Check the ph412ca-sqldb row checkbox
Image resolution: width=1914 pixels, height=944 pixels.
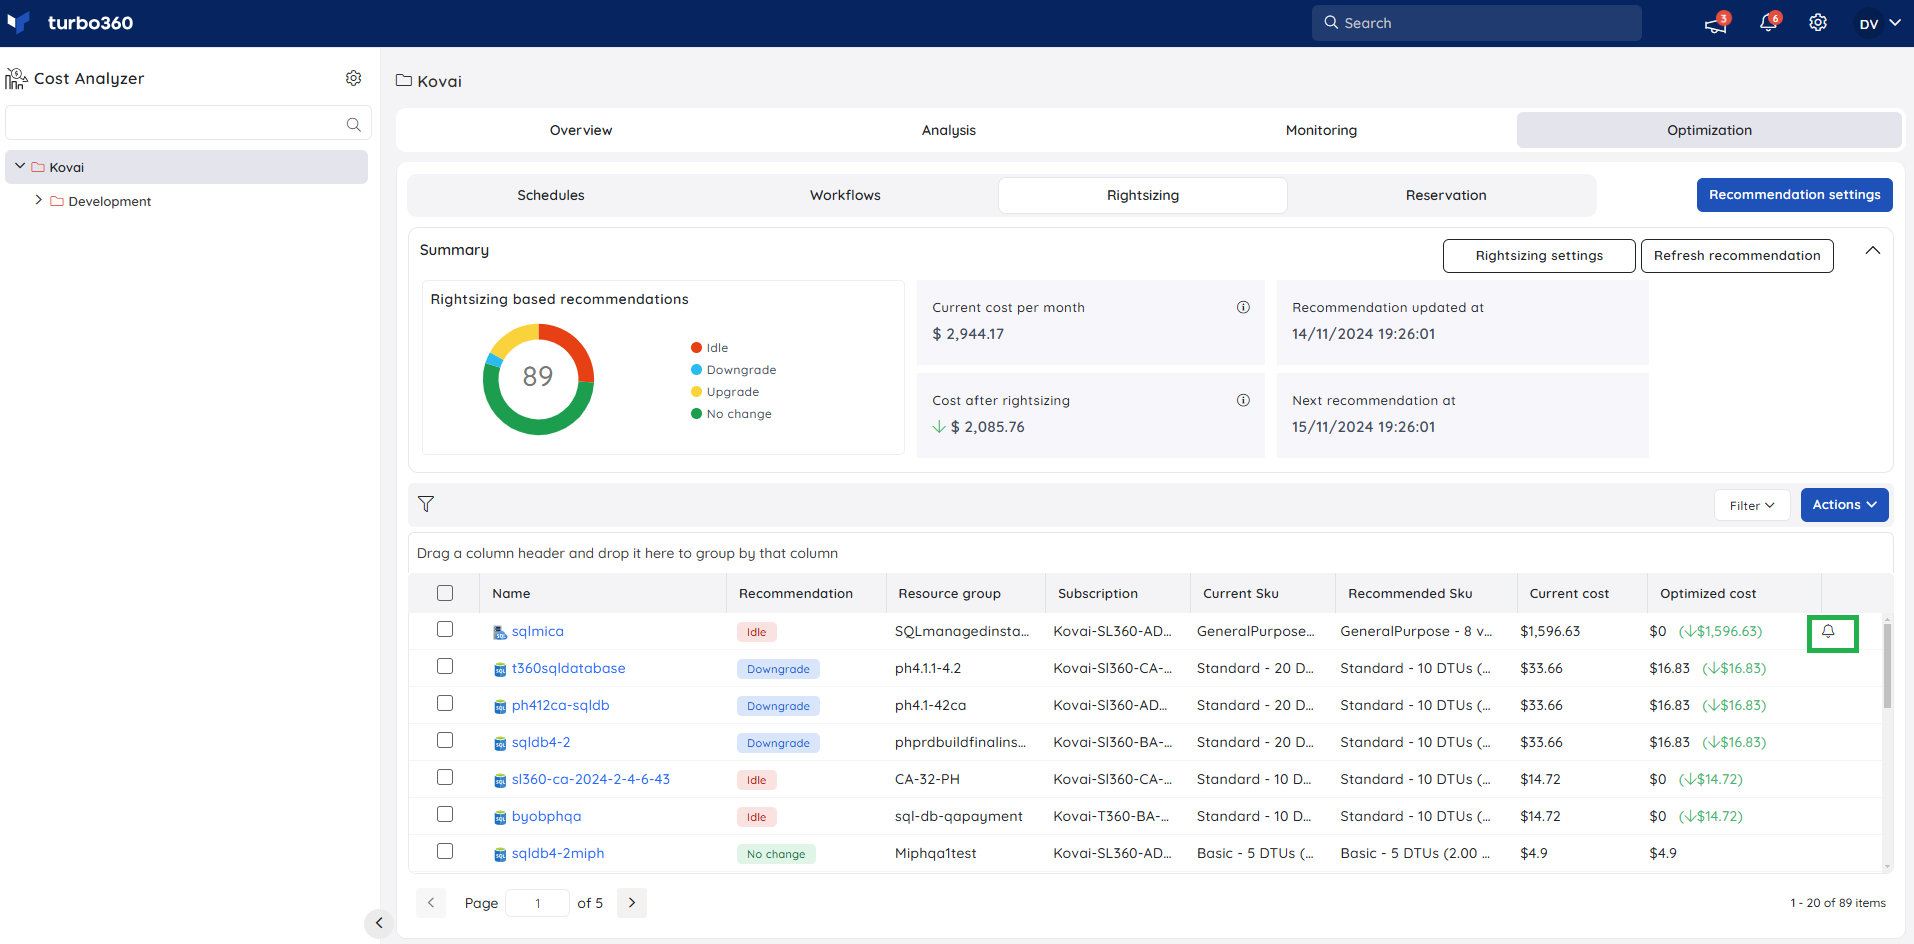click(x=445, y=703)
